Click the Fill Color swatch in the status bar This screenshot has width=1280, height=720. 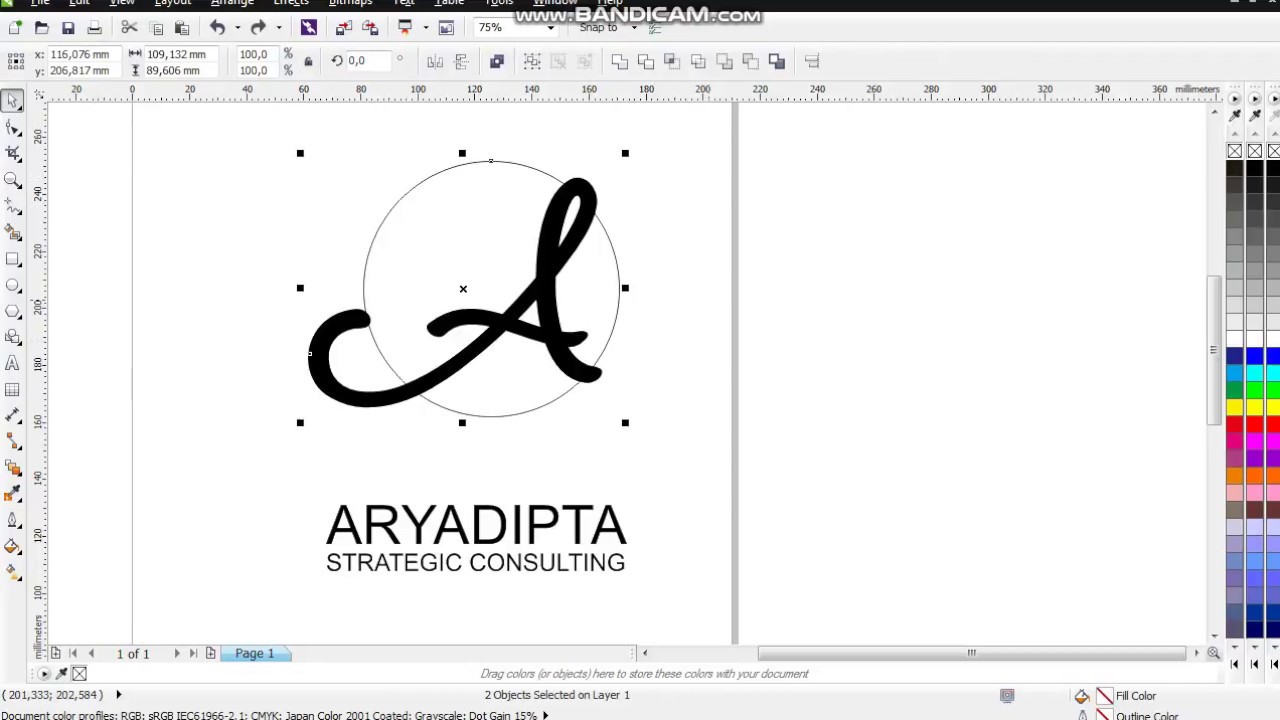tap(1105, 696)
